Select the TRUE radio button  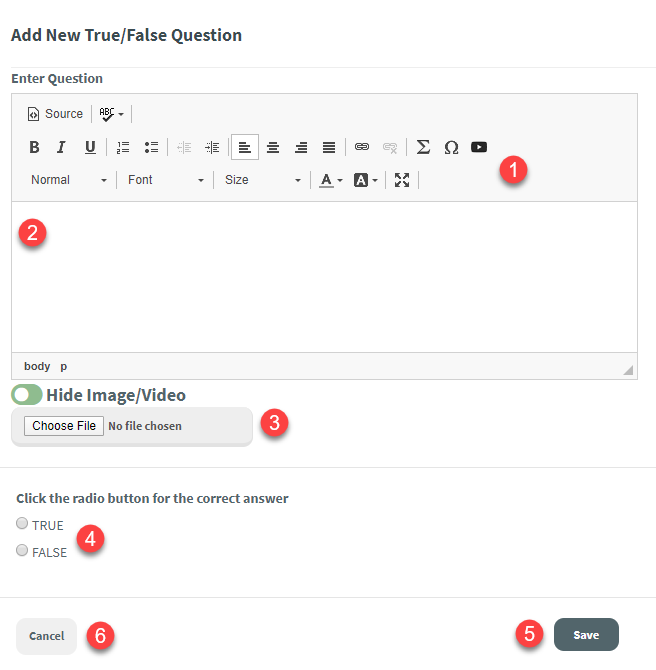(23, 523)
